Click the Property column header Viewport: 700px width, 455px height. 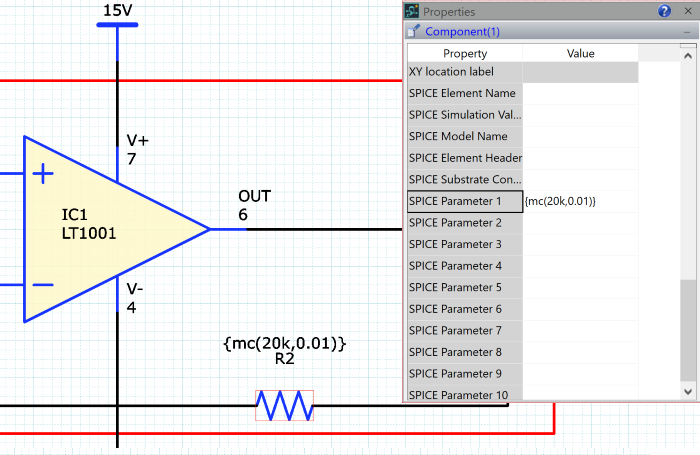coord(465,53)
